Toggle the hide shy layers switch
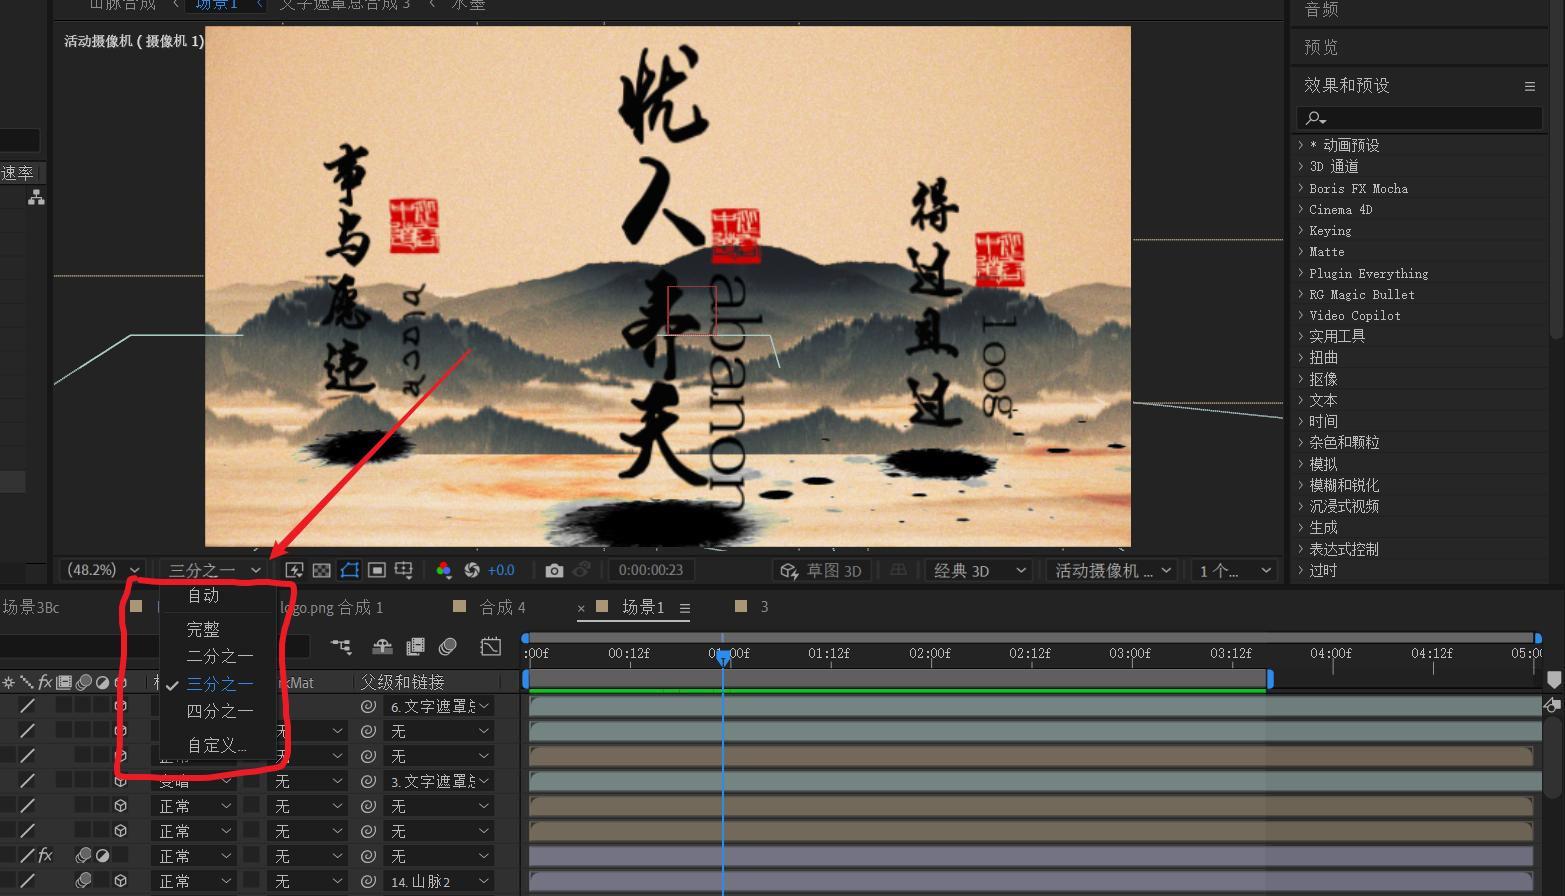1565x896 pixels. pos(383,647)
